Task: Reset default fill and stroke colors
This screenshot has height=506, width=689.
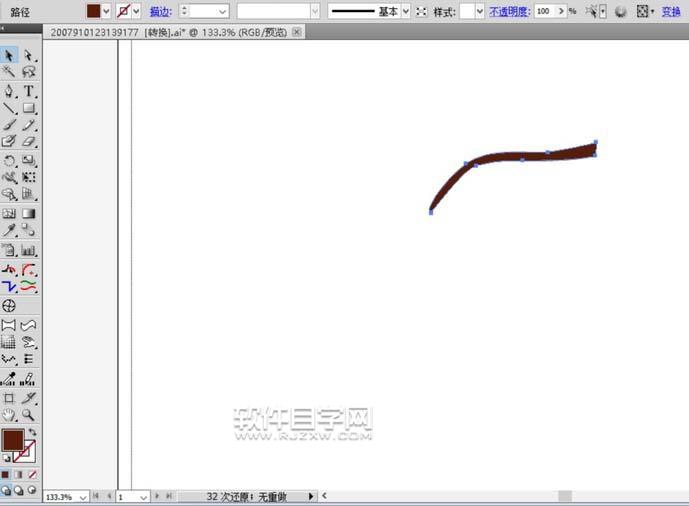Action: [7, 458]
